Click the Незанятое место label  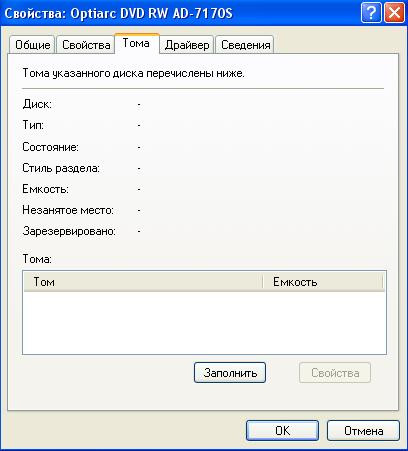[68, 210]
